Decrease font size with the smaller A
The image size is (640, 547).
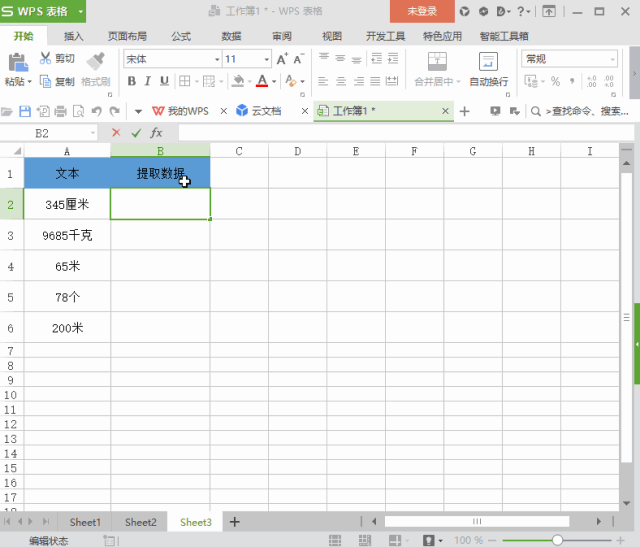click(x=299, y=59)
